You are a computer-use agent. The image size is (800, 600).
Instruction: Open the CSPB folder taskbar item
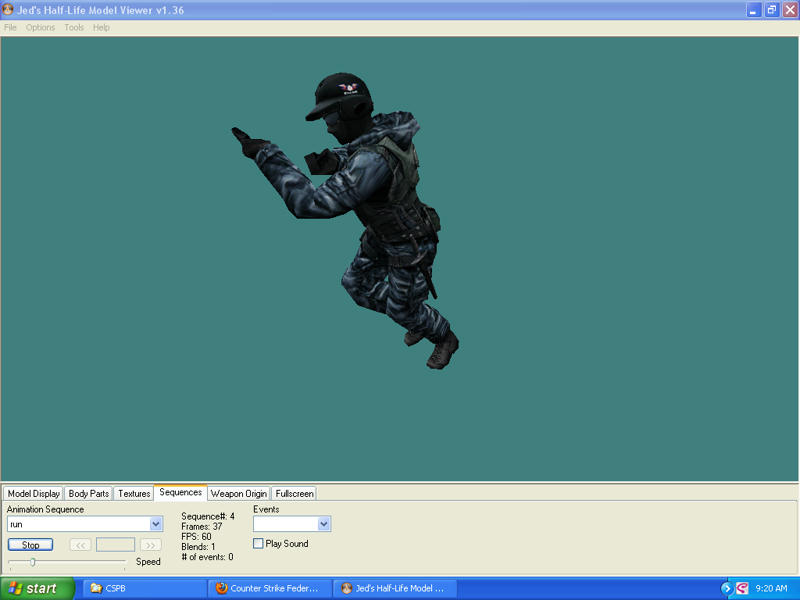[143, 588]
